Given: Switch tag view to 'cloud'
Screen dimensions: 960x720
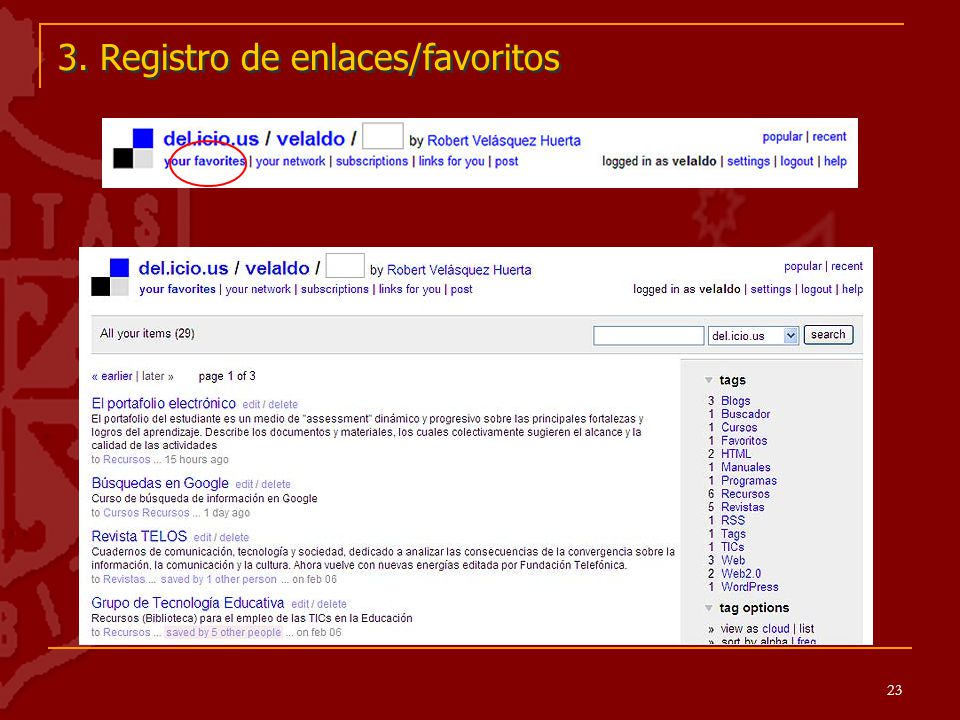Looking at the screenshot, I should (776, 629).
